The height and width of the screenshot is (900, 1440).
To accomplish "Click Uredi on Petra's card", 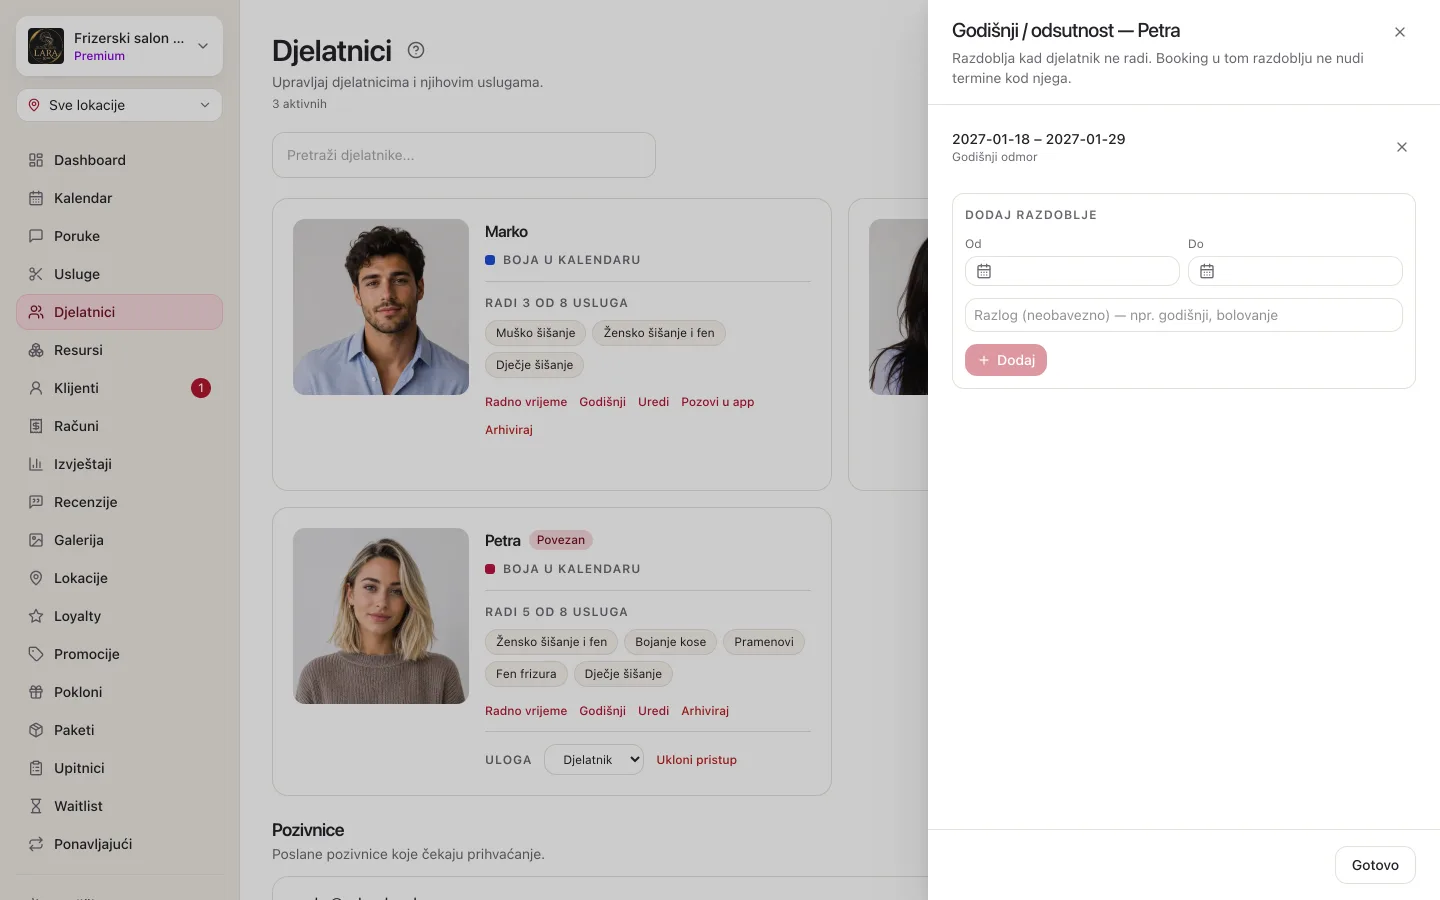I will [x=654, y=711].
